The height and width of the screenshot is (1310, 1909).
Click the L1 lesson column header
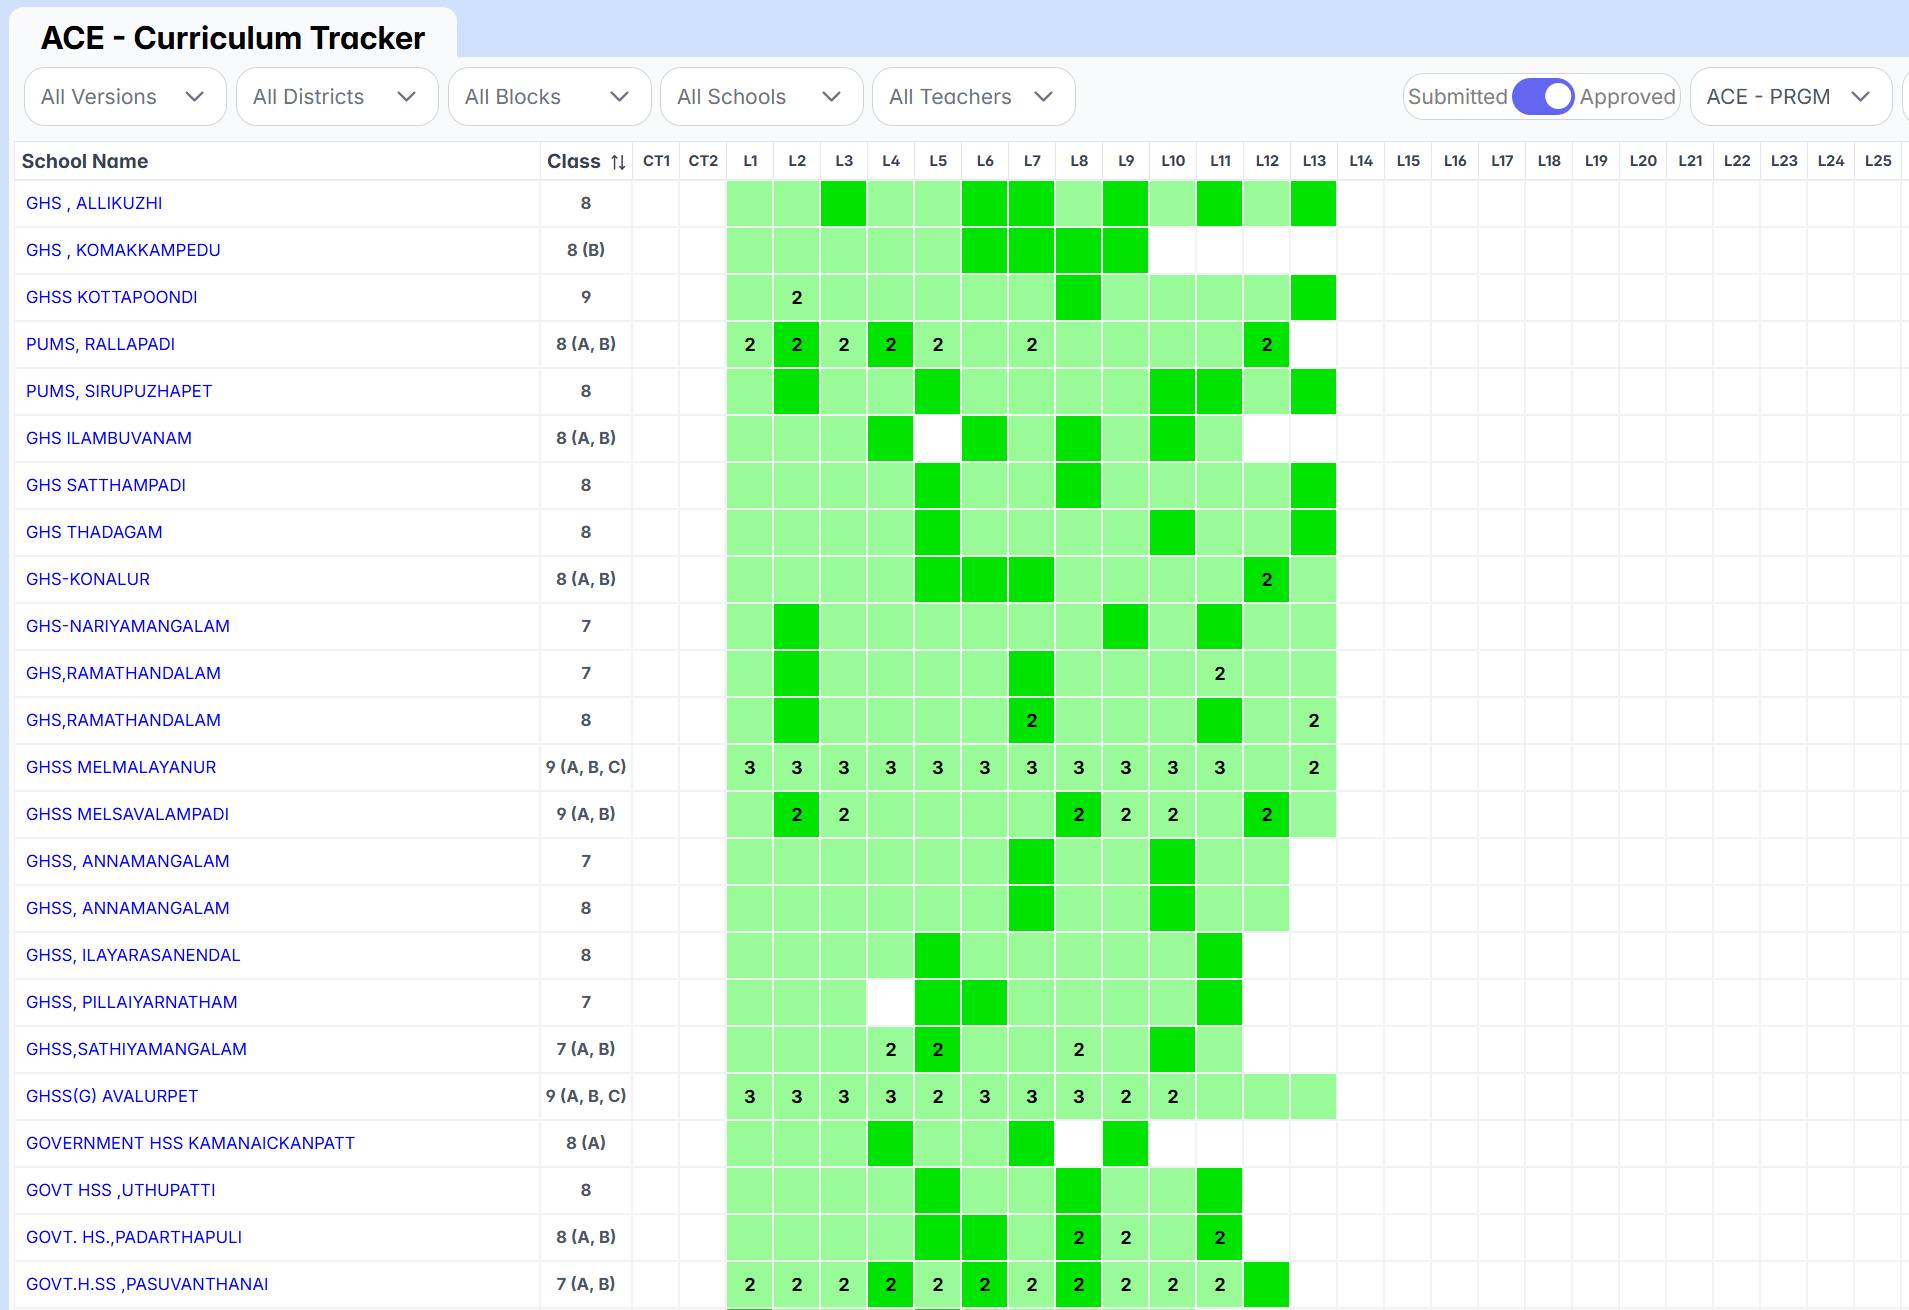point(750,161)
